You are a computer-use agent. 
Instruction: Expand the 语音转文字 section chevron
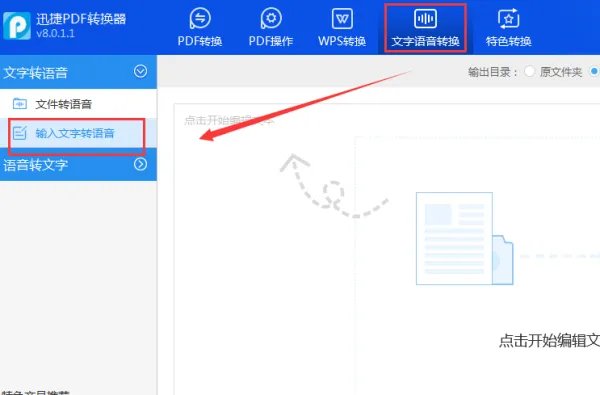tap(140, 164)
